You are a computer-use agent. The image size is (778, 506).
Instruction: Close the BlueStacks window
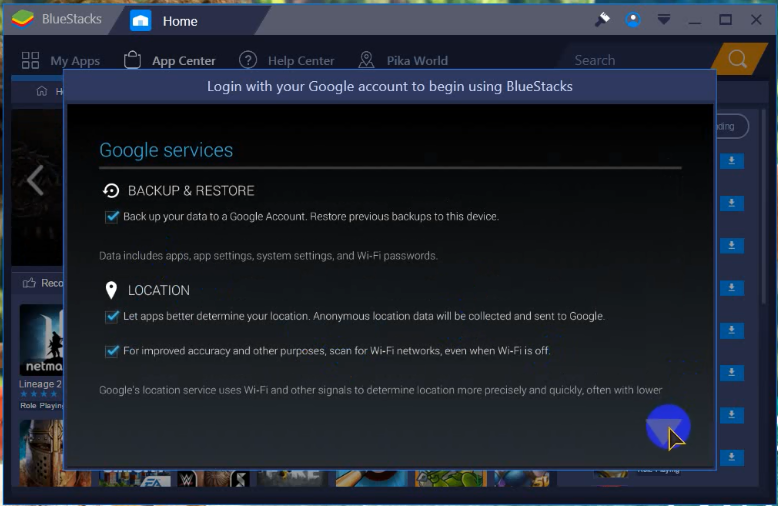[x=756, y=20]
